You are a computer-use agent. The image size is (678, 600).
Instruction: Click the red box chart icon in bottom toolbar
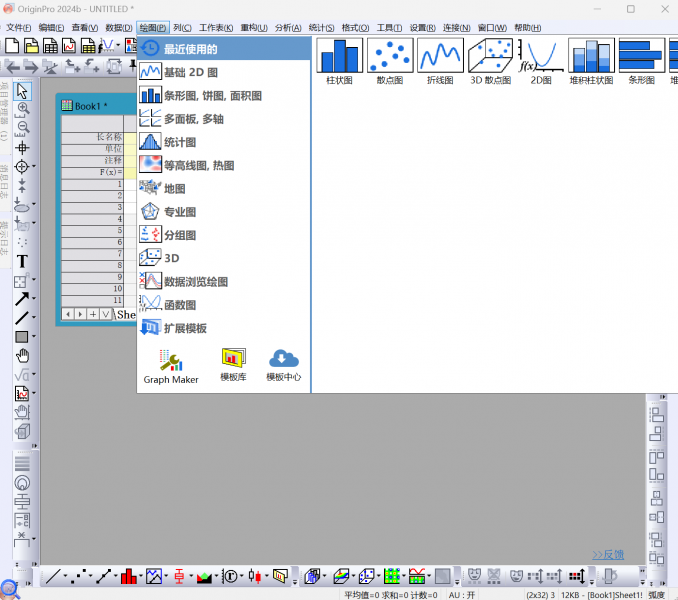point(179,576)
